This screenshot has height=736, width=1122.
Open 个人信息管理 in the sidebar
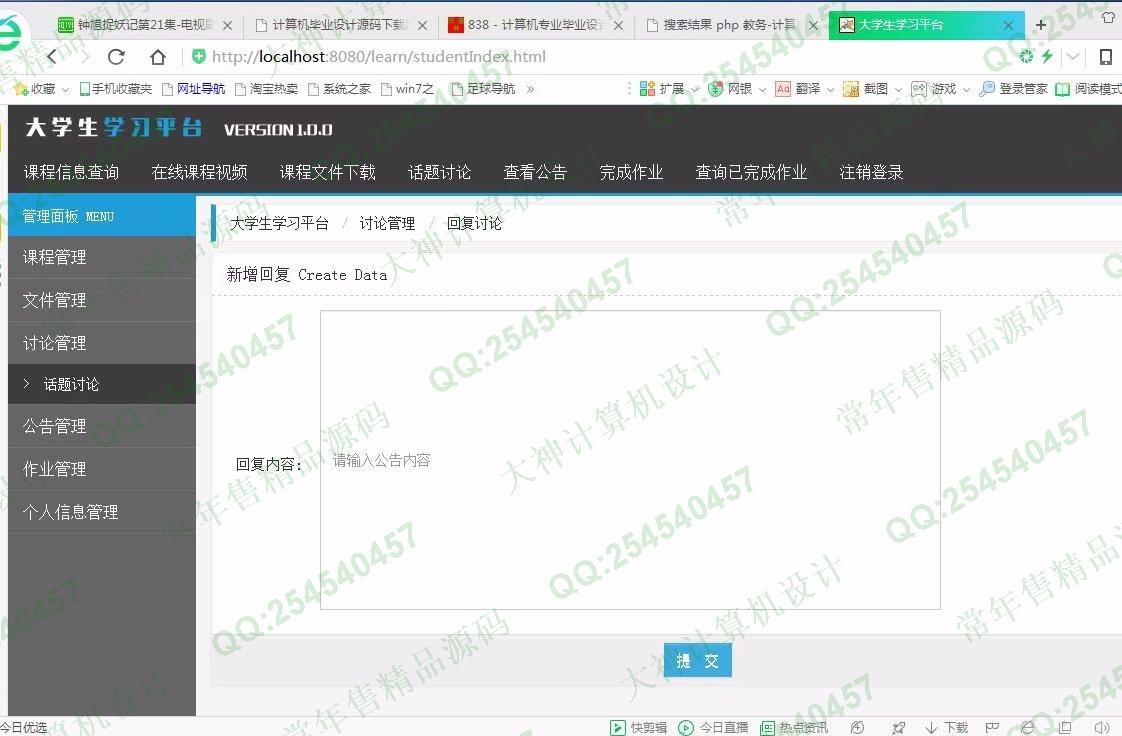[x=102, y=512]
